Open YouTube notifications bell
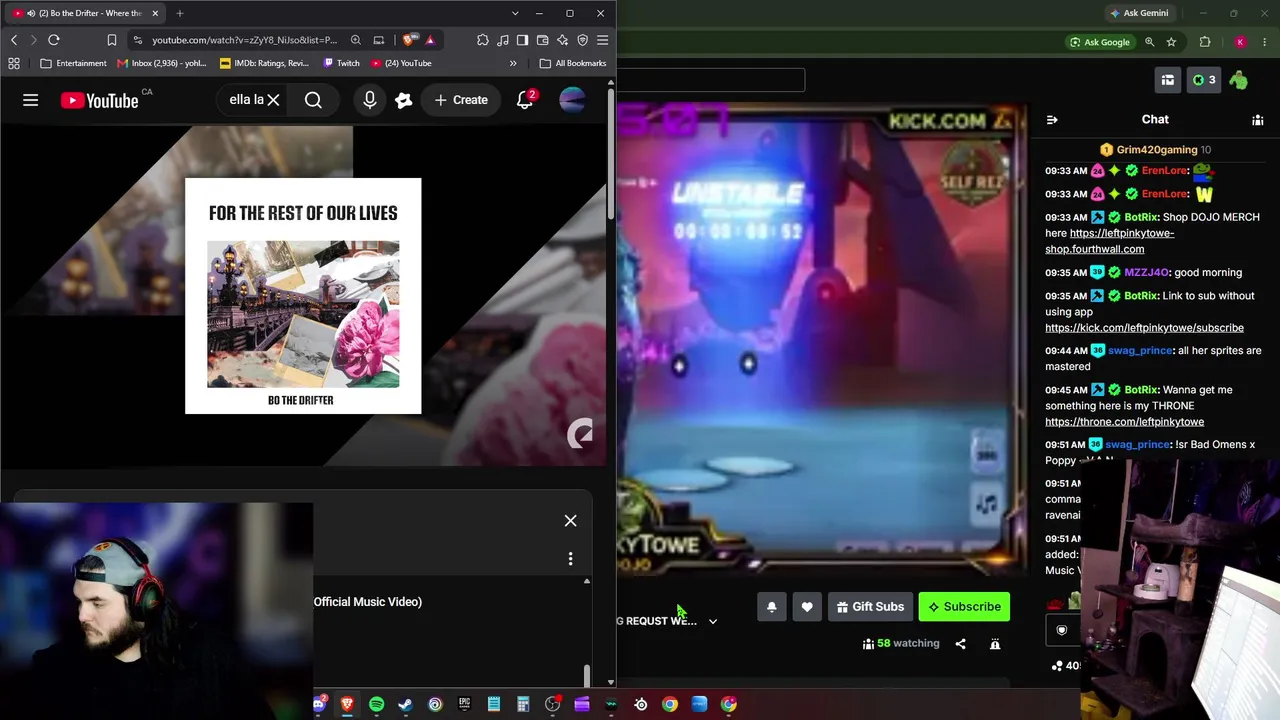The height and width of the screenshot is (720, 1280). (x=525, y=100)
